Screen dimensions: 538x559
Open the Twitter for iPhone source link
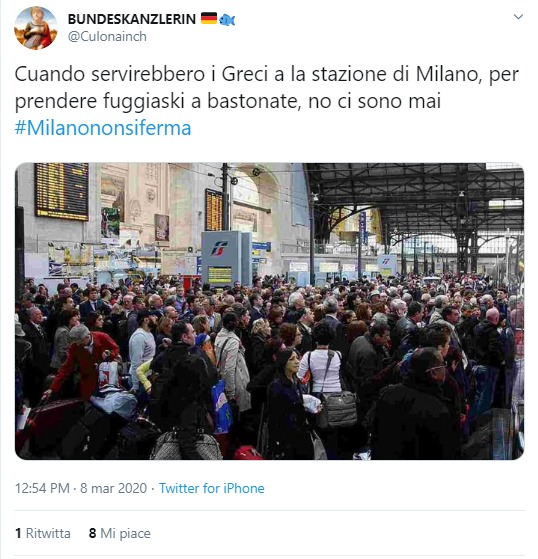pyautogui.click(x=211, y=488)
